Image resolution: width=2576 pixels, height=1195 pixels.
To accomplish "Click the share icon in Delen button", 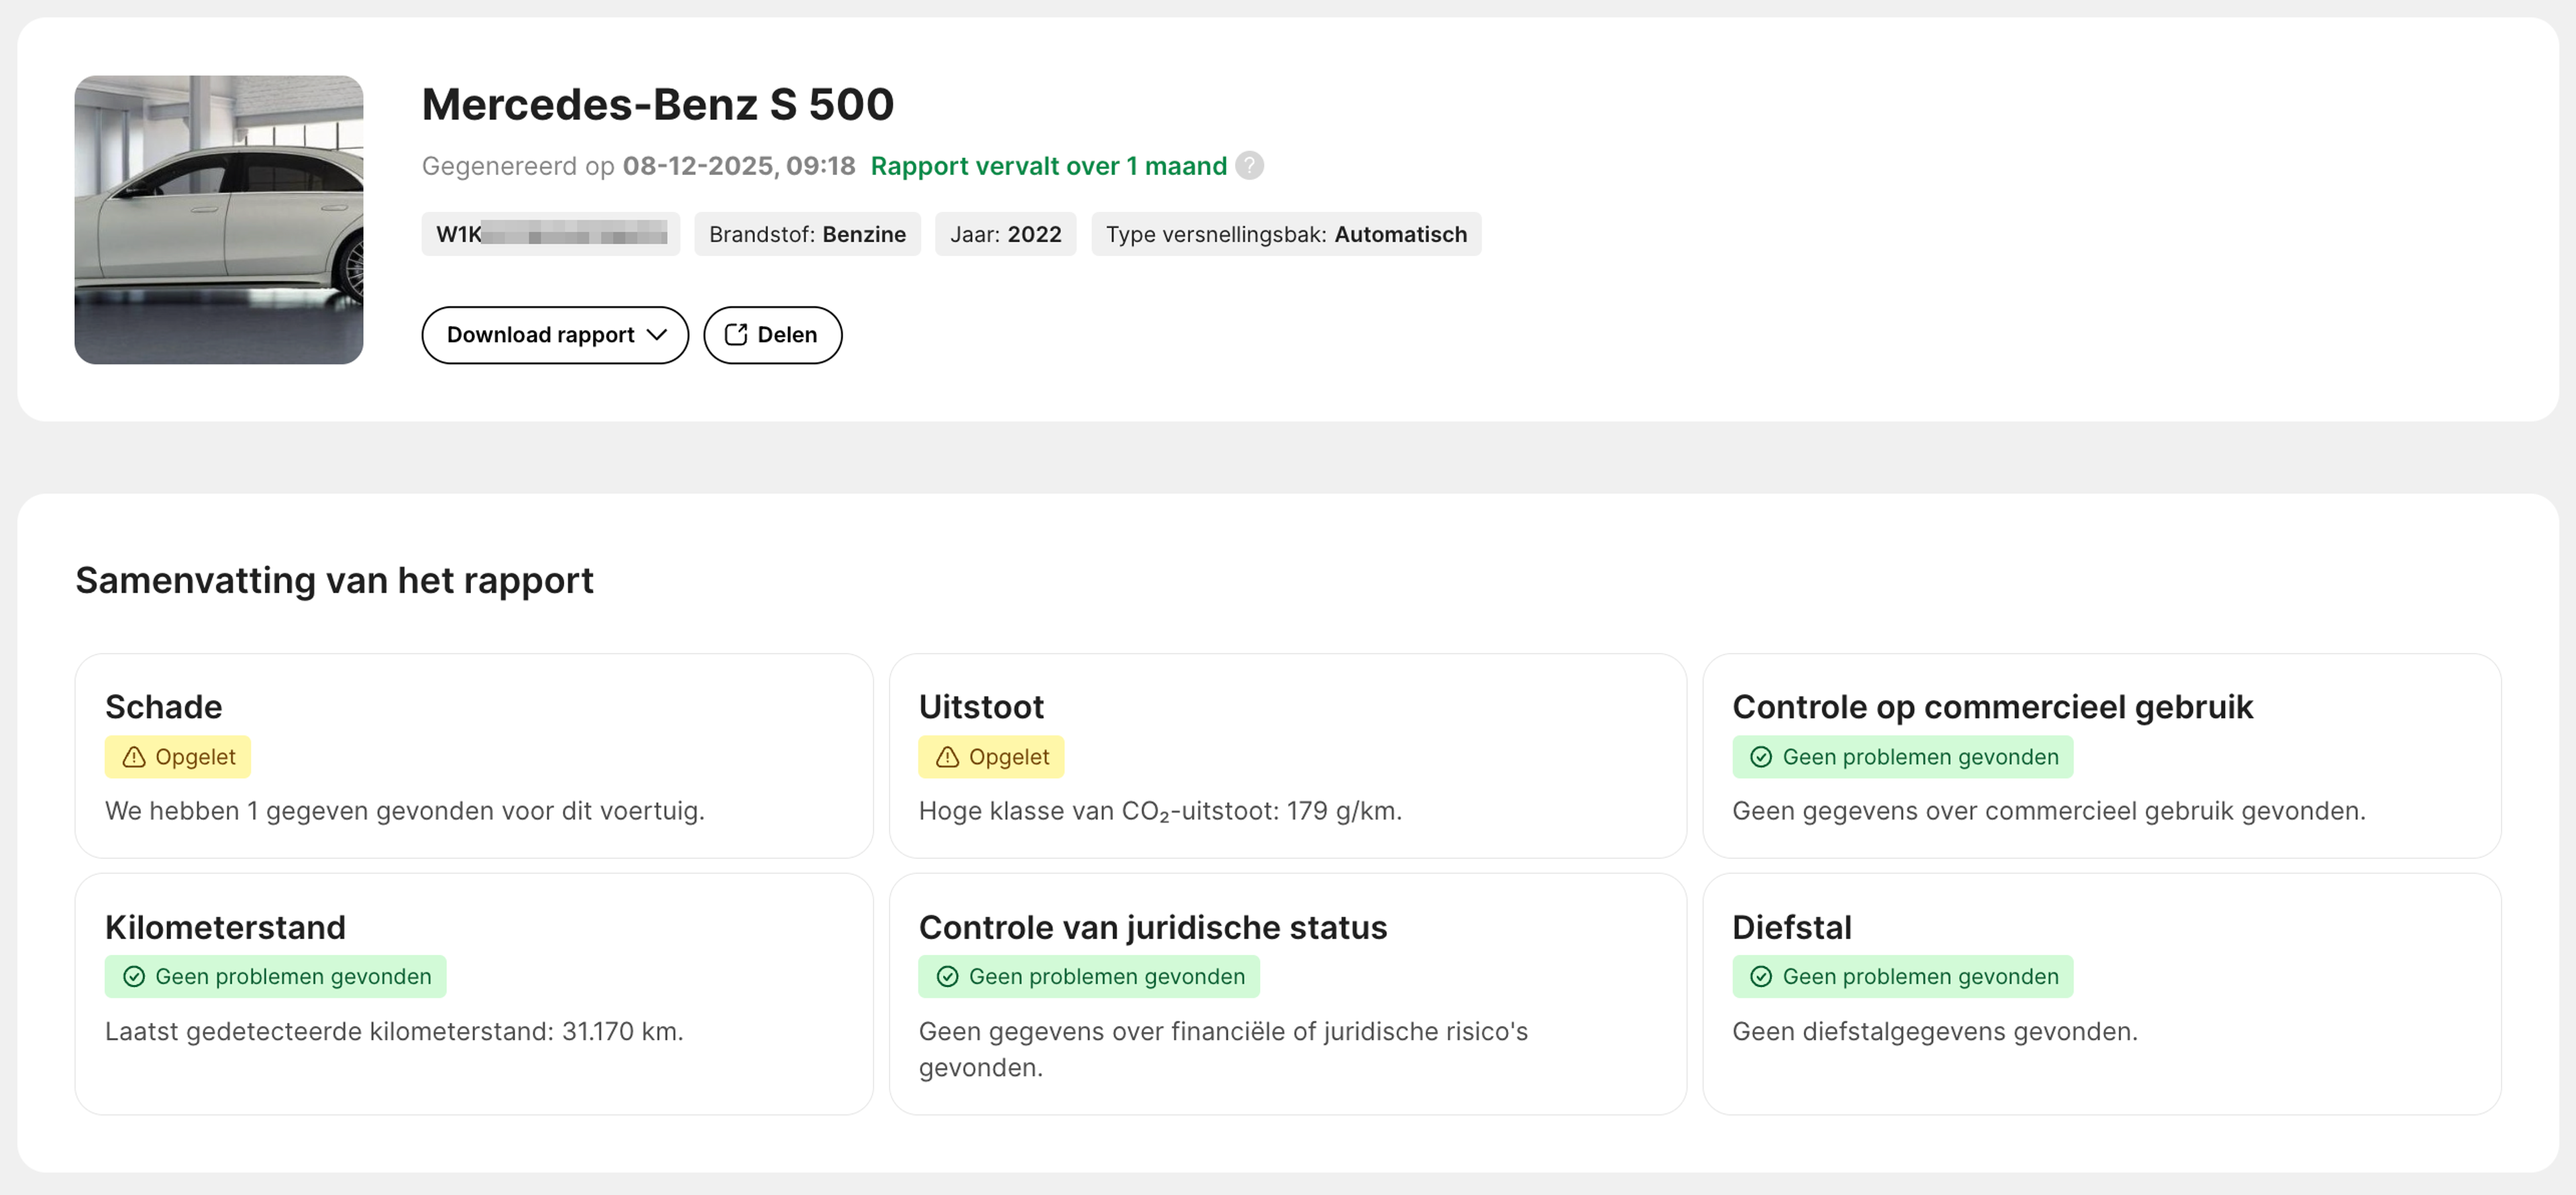I will point(736,334).
